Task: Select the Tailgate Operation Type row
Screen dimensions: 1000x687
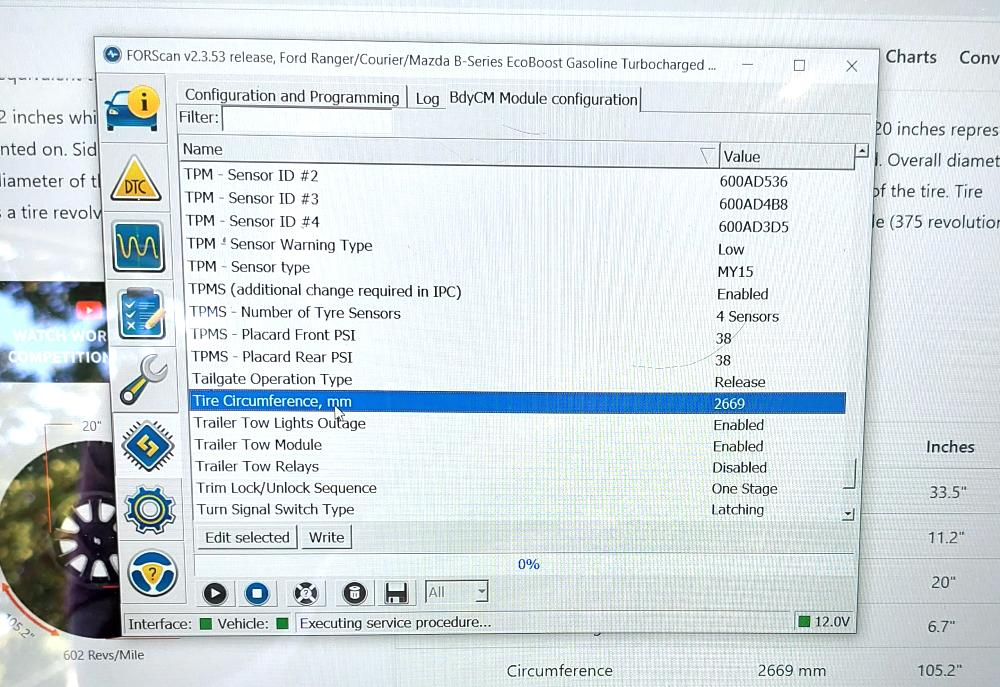Action: [x=518, y=380]
